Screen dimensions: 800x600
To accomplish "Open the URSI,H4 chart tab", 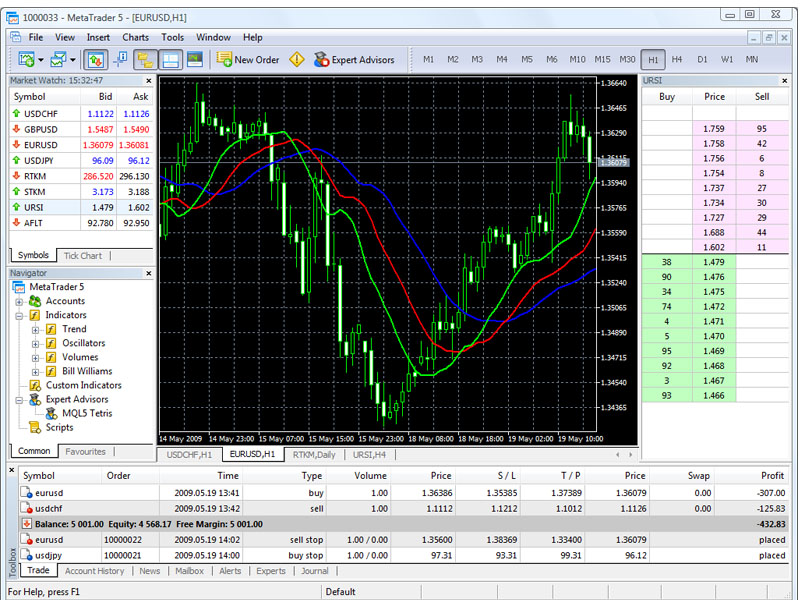I will point(369,455).
